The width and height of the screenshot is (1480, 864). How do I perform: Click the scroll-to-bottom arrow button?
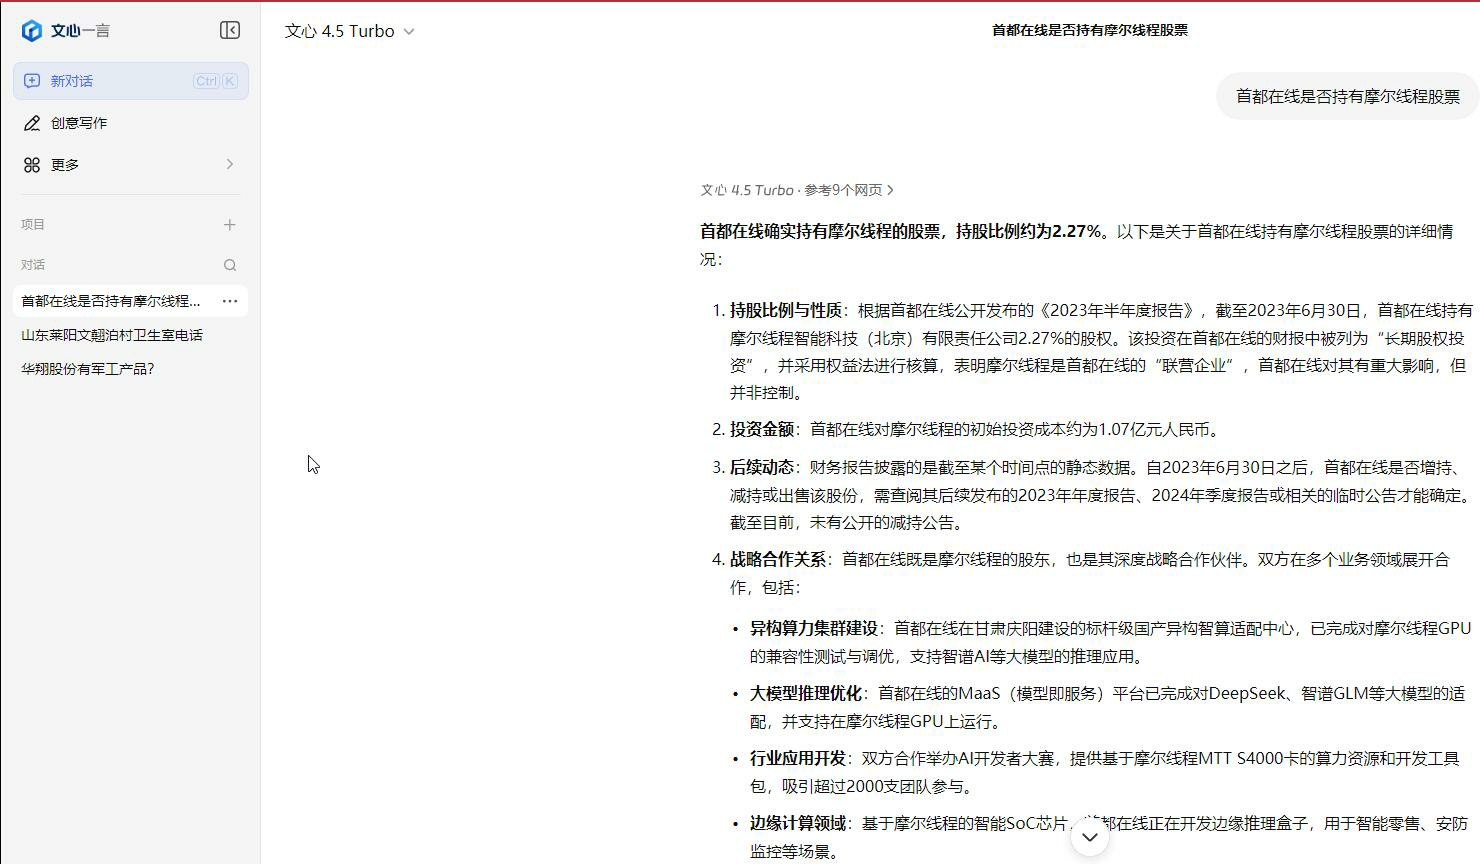point(1090,837)
